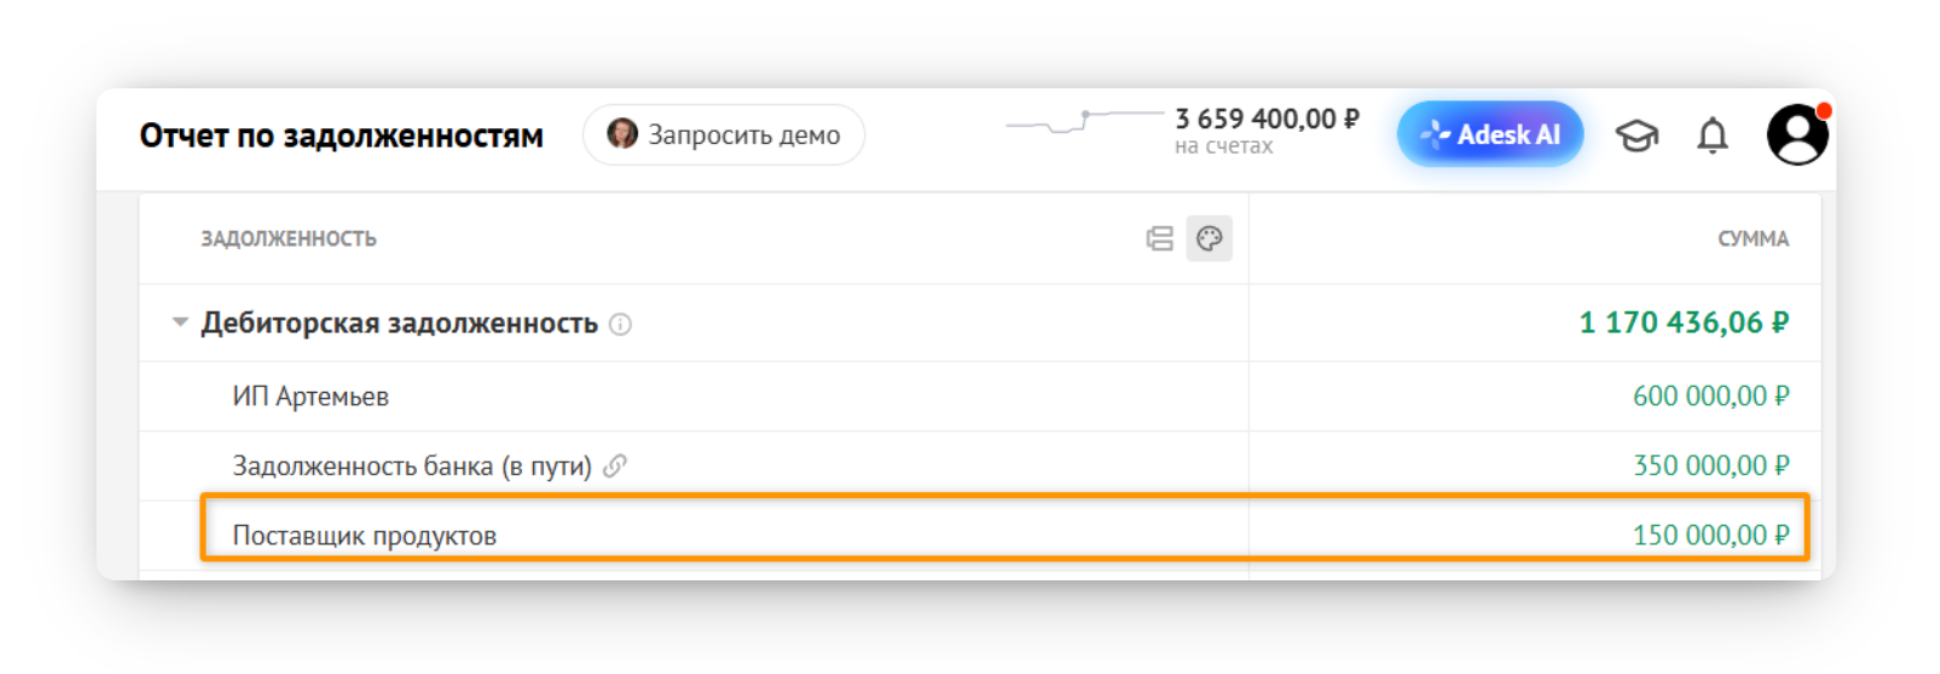Click the 1 170 436,06 ₽ total amount
Viewport: 1940px width, 674px height.
click(1684, 322)
